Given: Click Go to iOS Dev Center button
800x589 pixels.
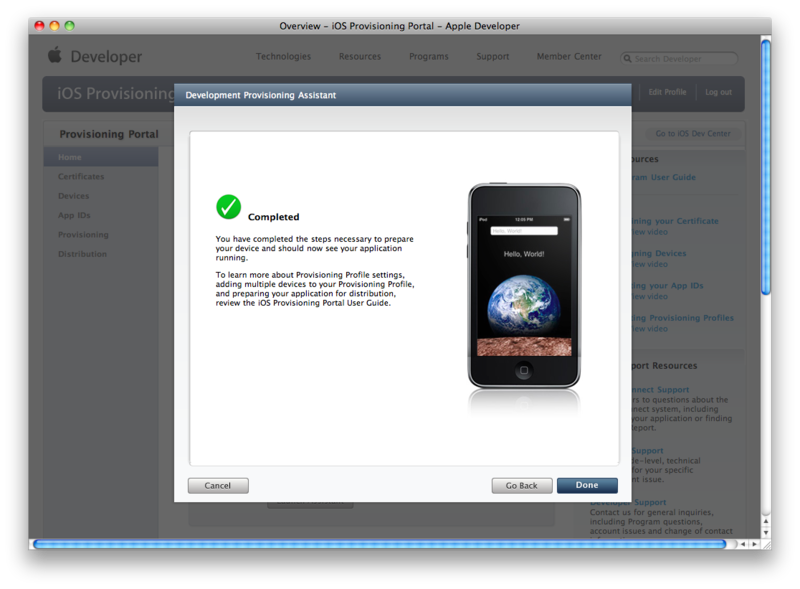Looking at the screenshot, I should [693, 133].
